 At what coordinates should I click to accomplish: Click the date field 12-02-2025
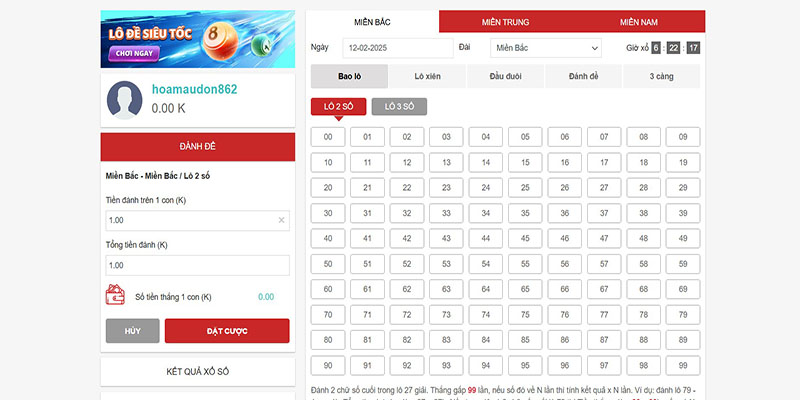396,48
